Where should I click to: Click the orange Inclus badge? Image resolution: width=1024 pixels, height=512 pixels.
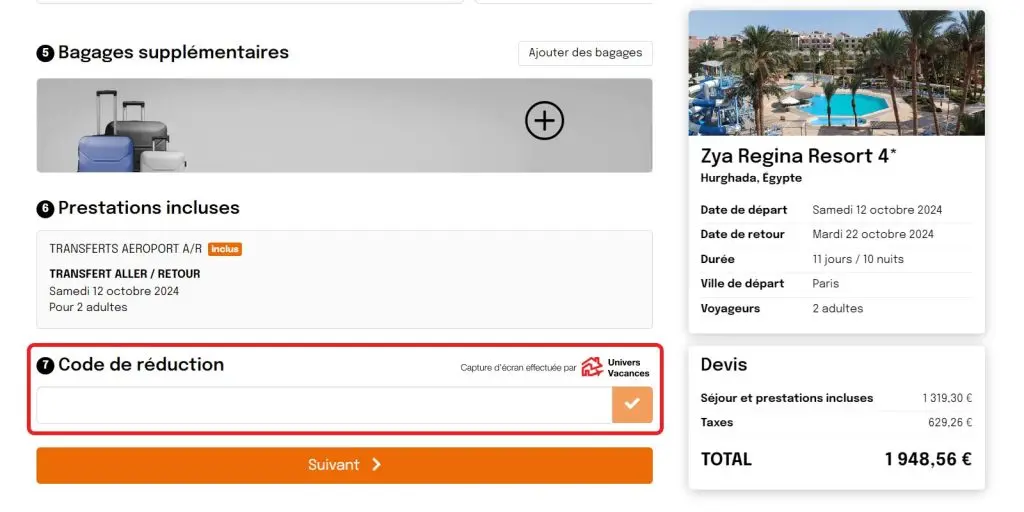coord(225,249)
